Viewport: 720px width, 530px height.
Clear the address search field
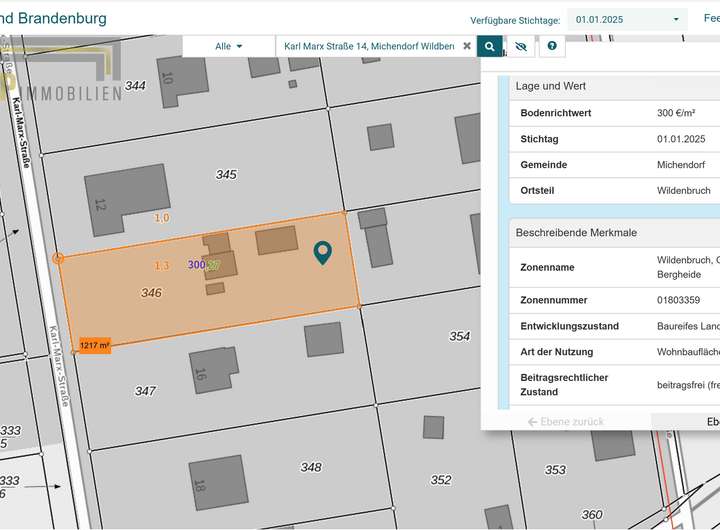click(x=467, y=46)
